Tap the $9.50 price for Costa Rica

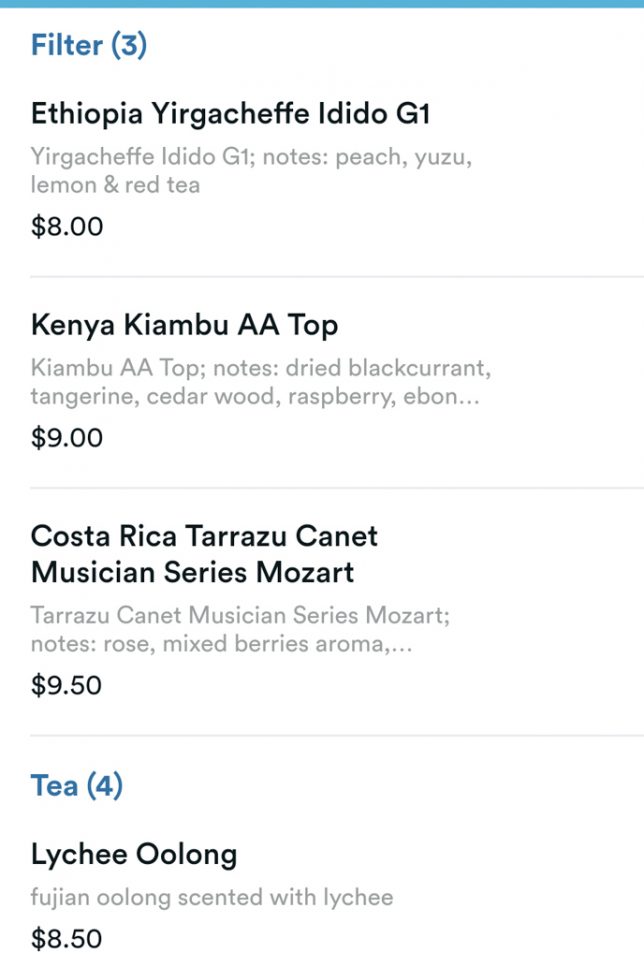pyautogui.click(x=66, y=686)
